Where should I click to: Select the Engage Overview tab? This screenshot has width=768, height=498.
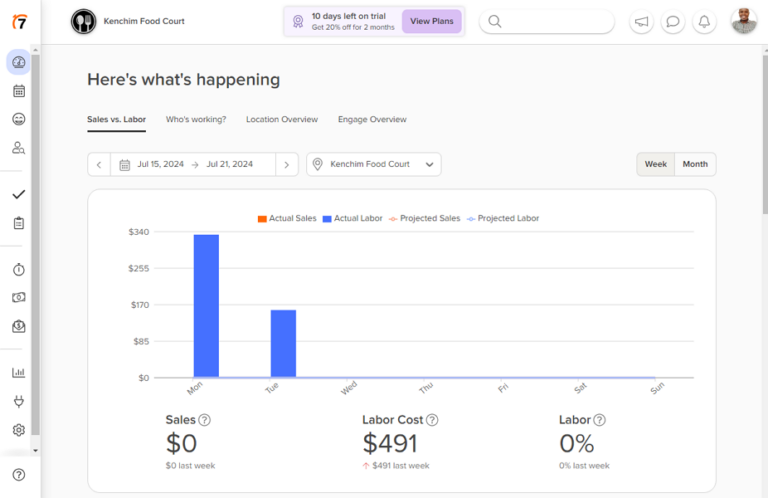click(372, 119)
